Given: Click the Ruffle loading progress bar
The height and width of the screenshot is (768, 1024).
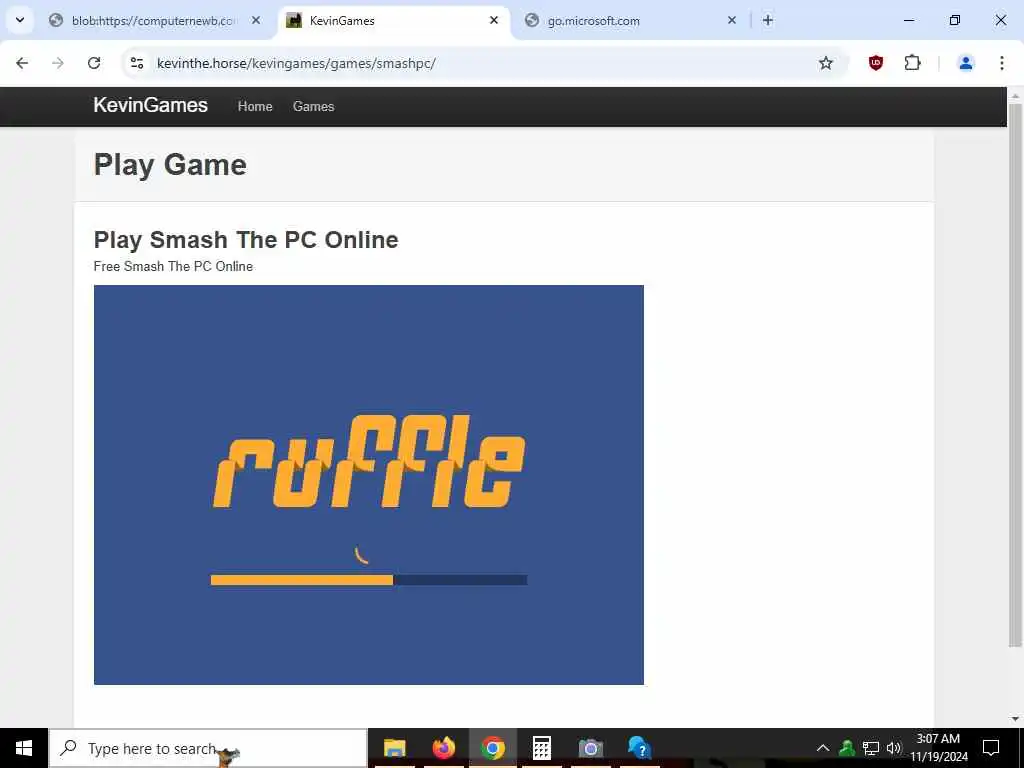Looking at the screenshot, I should click(x=369, y=580).
